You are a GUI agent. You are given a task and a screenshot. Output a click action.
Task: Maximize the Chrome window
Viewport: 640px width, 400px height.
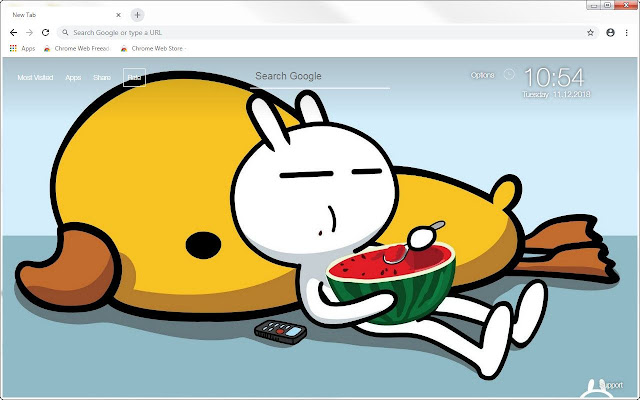[607, 5]
